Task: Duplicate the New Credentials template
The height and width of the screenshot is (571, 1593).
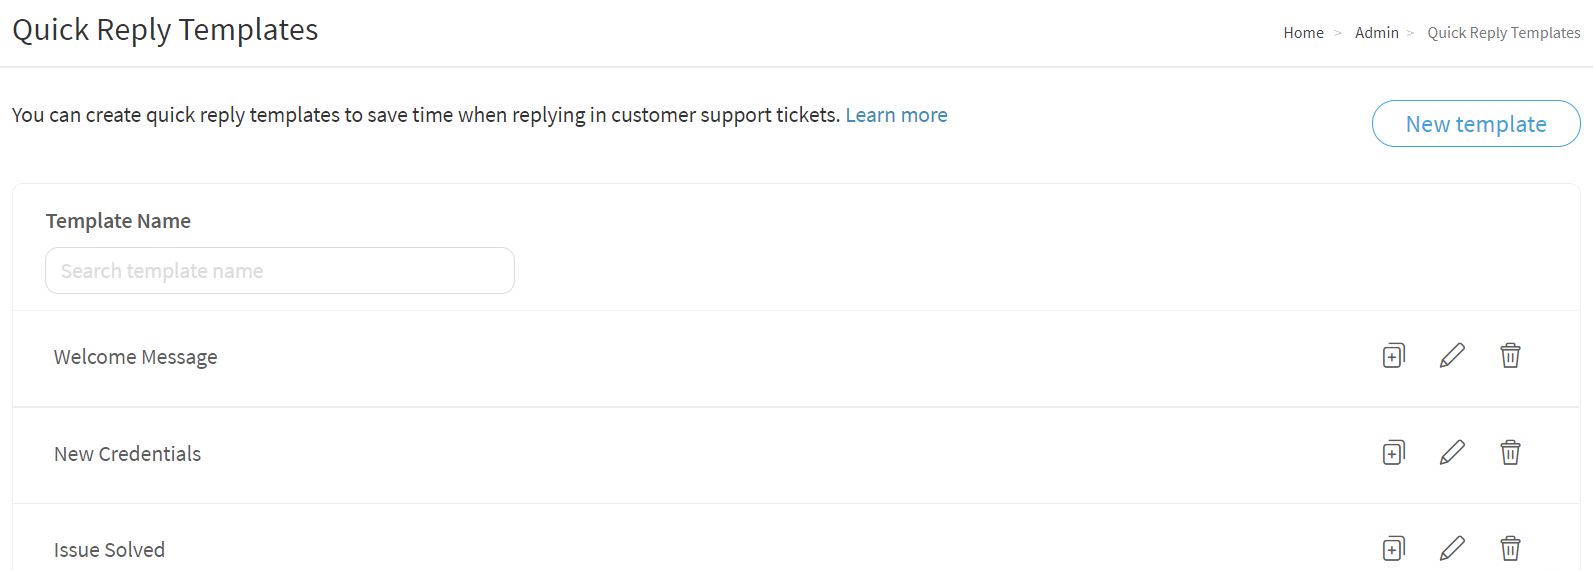Action: 1393,452
